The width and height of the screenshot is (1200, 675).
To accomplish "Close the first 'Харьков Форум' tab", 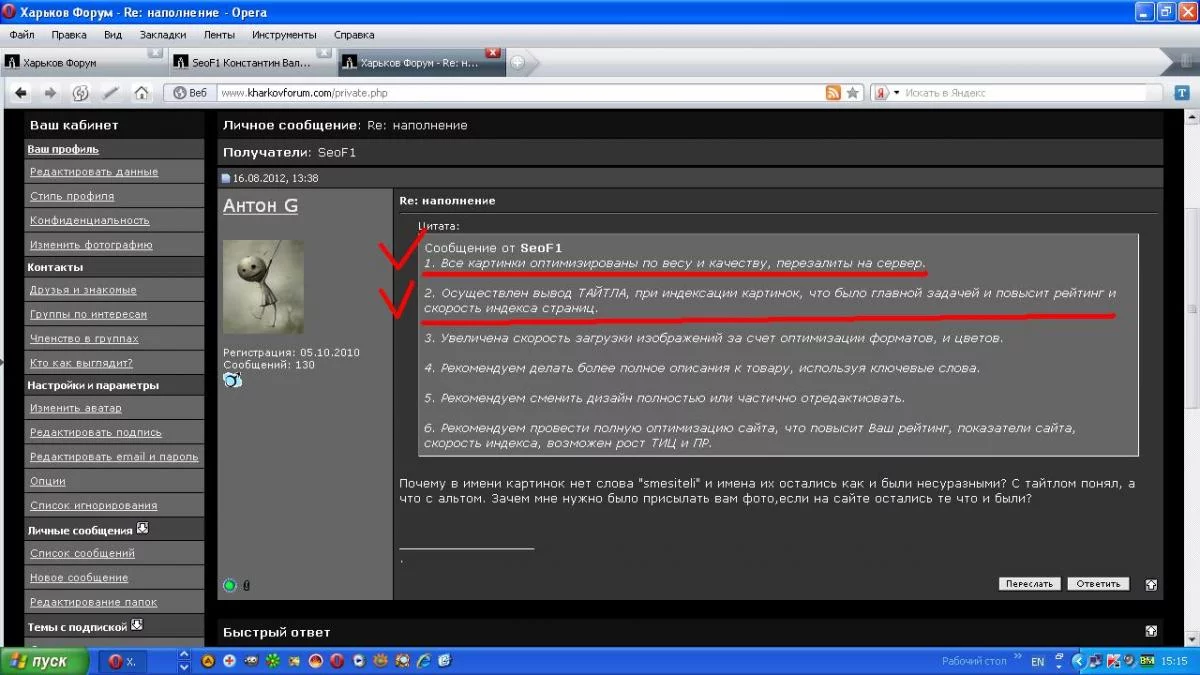I will (155, 52).
